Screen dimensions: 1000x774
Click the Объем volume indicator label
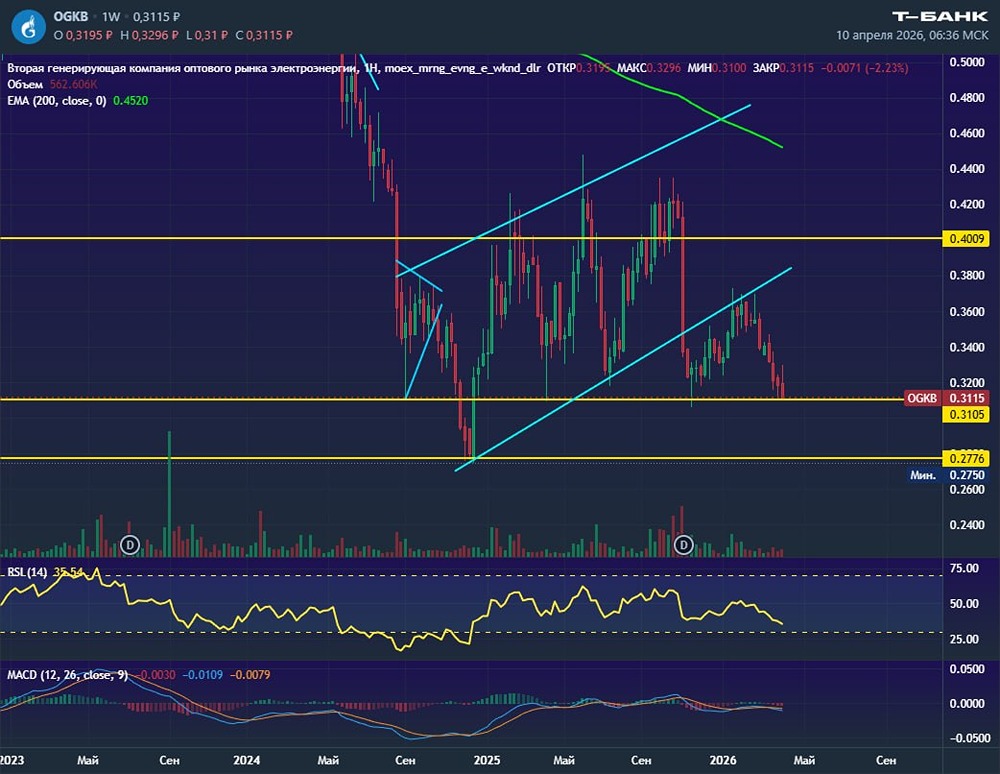tap(25, 84)
